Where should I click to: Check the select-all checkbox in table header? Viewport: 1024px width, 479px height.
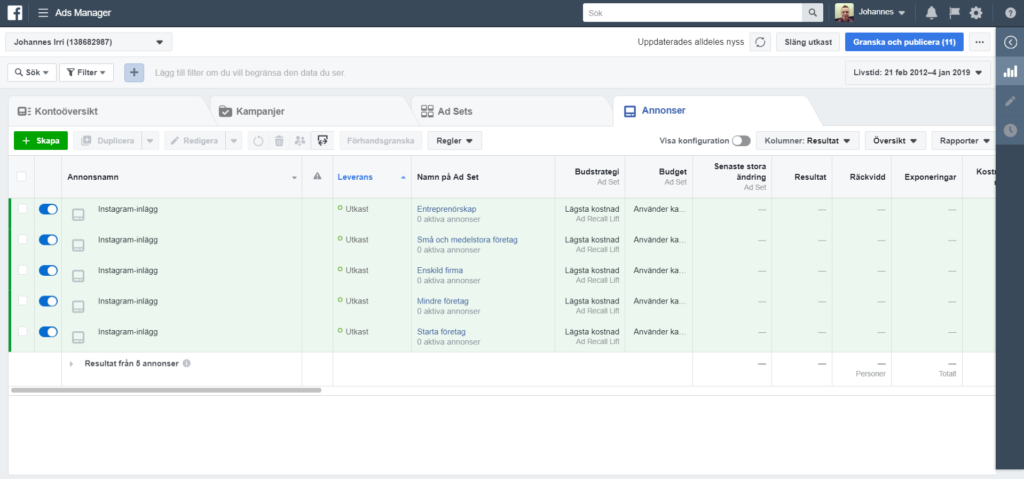point(22,176)
